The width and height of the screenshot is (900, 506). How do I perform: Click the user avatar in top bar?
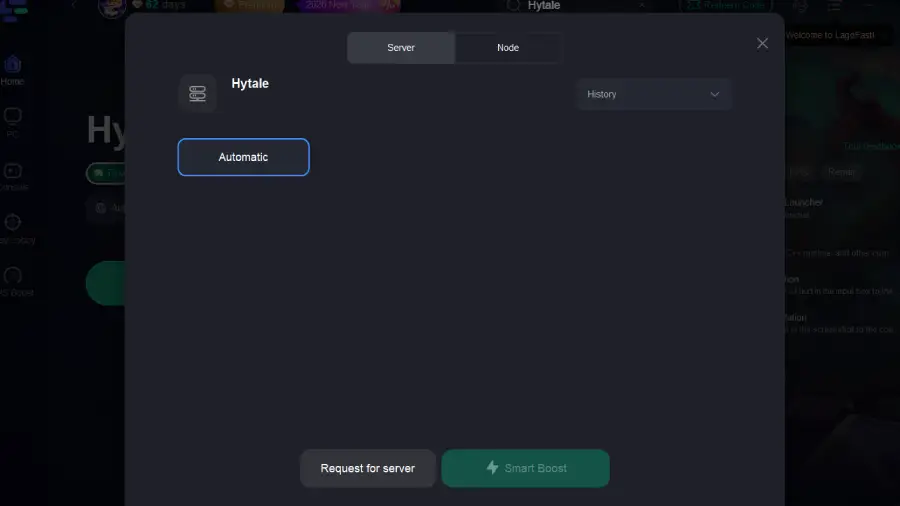[x=111, y=6]
